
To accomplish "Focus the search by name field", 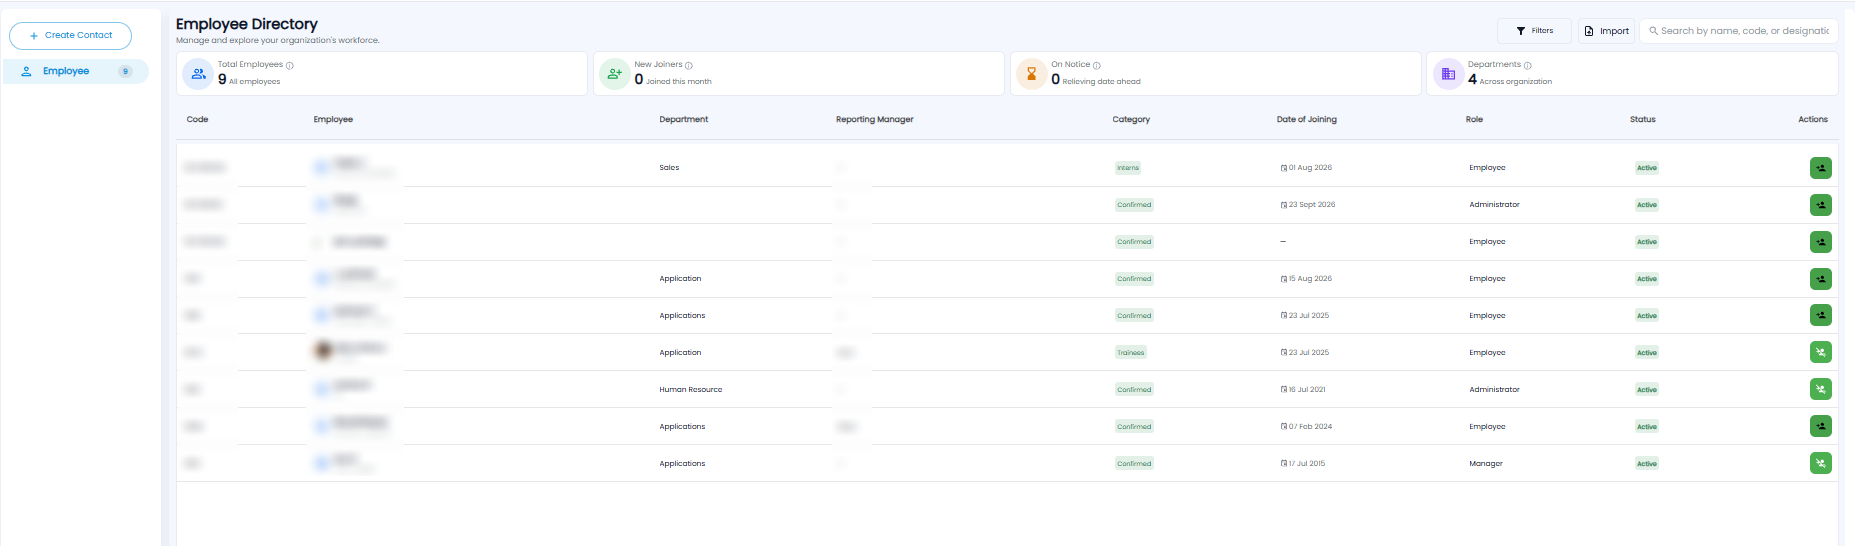I will (x=1738, y=31).
